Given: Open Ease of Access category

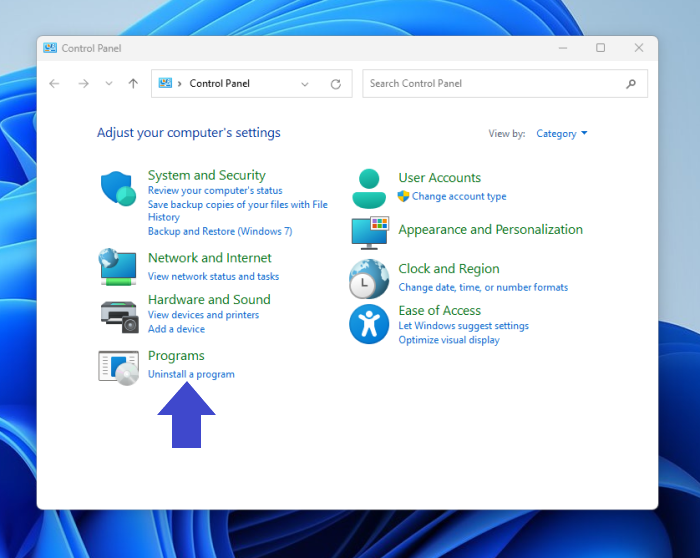Looking at the screenshot, I should [440, 311].
